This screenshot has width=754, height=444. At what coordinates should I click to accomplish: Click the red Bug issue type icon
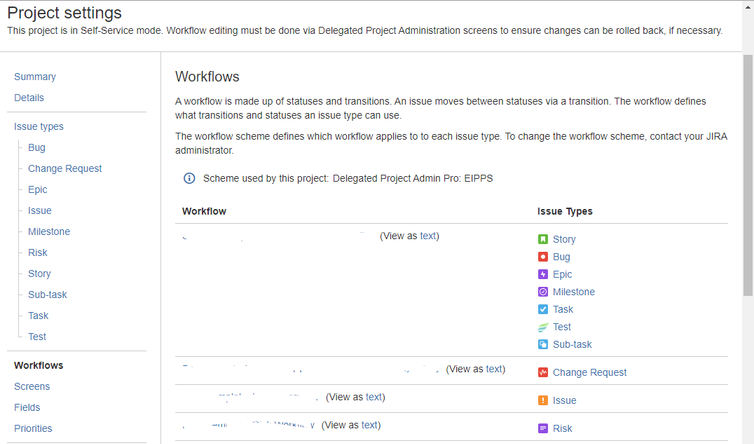[543, 257]
